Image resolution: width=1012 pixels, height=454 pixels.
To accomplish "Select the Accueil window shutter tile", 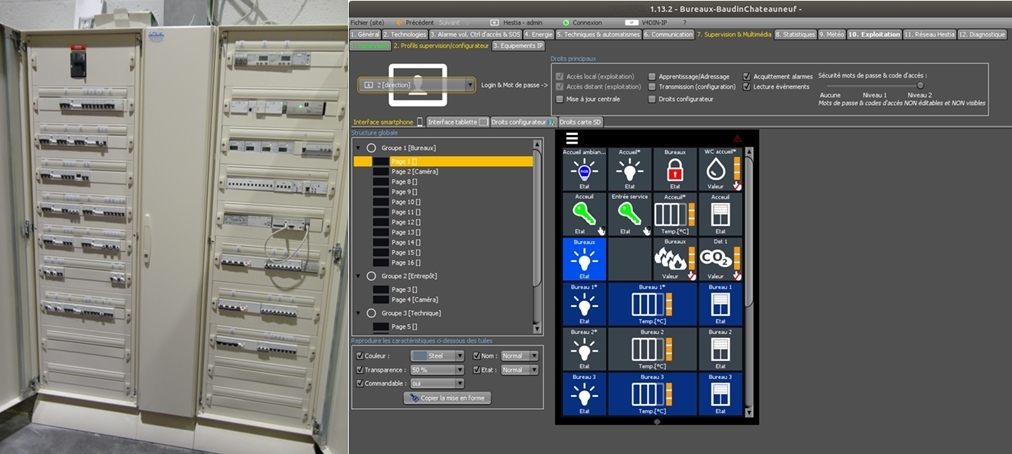I will (x=720, y=214).
